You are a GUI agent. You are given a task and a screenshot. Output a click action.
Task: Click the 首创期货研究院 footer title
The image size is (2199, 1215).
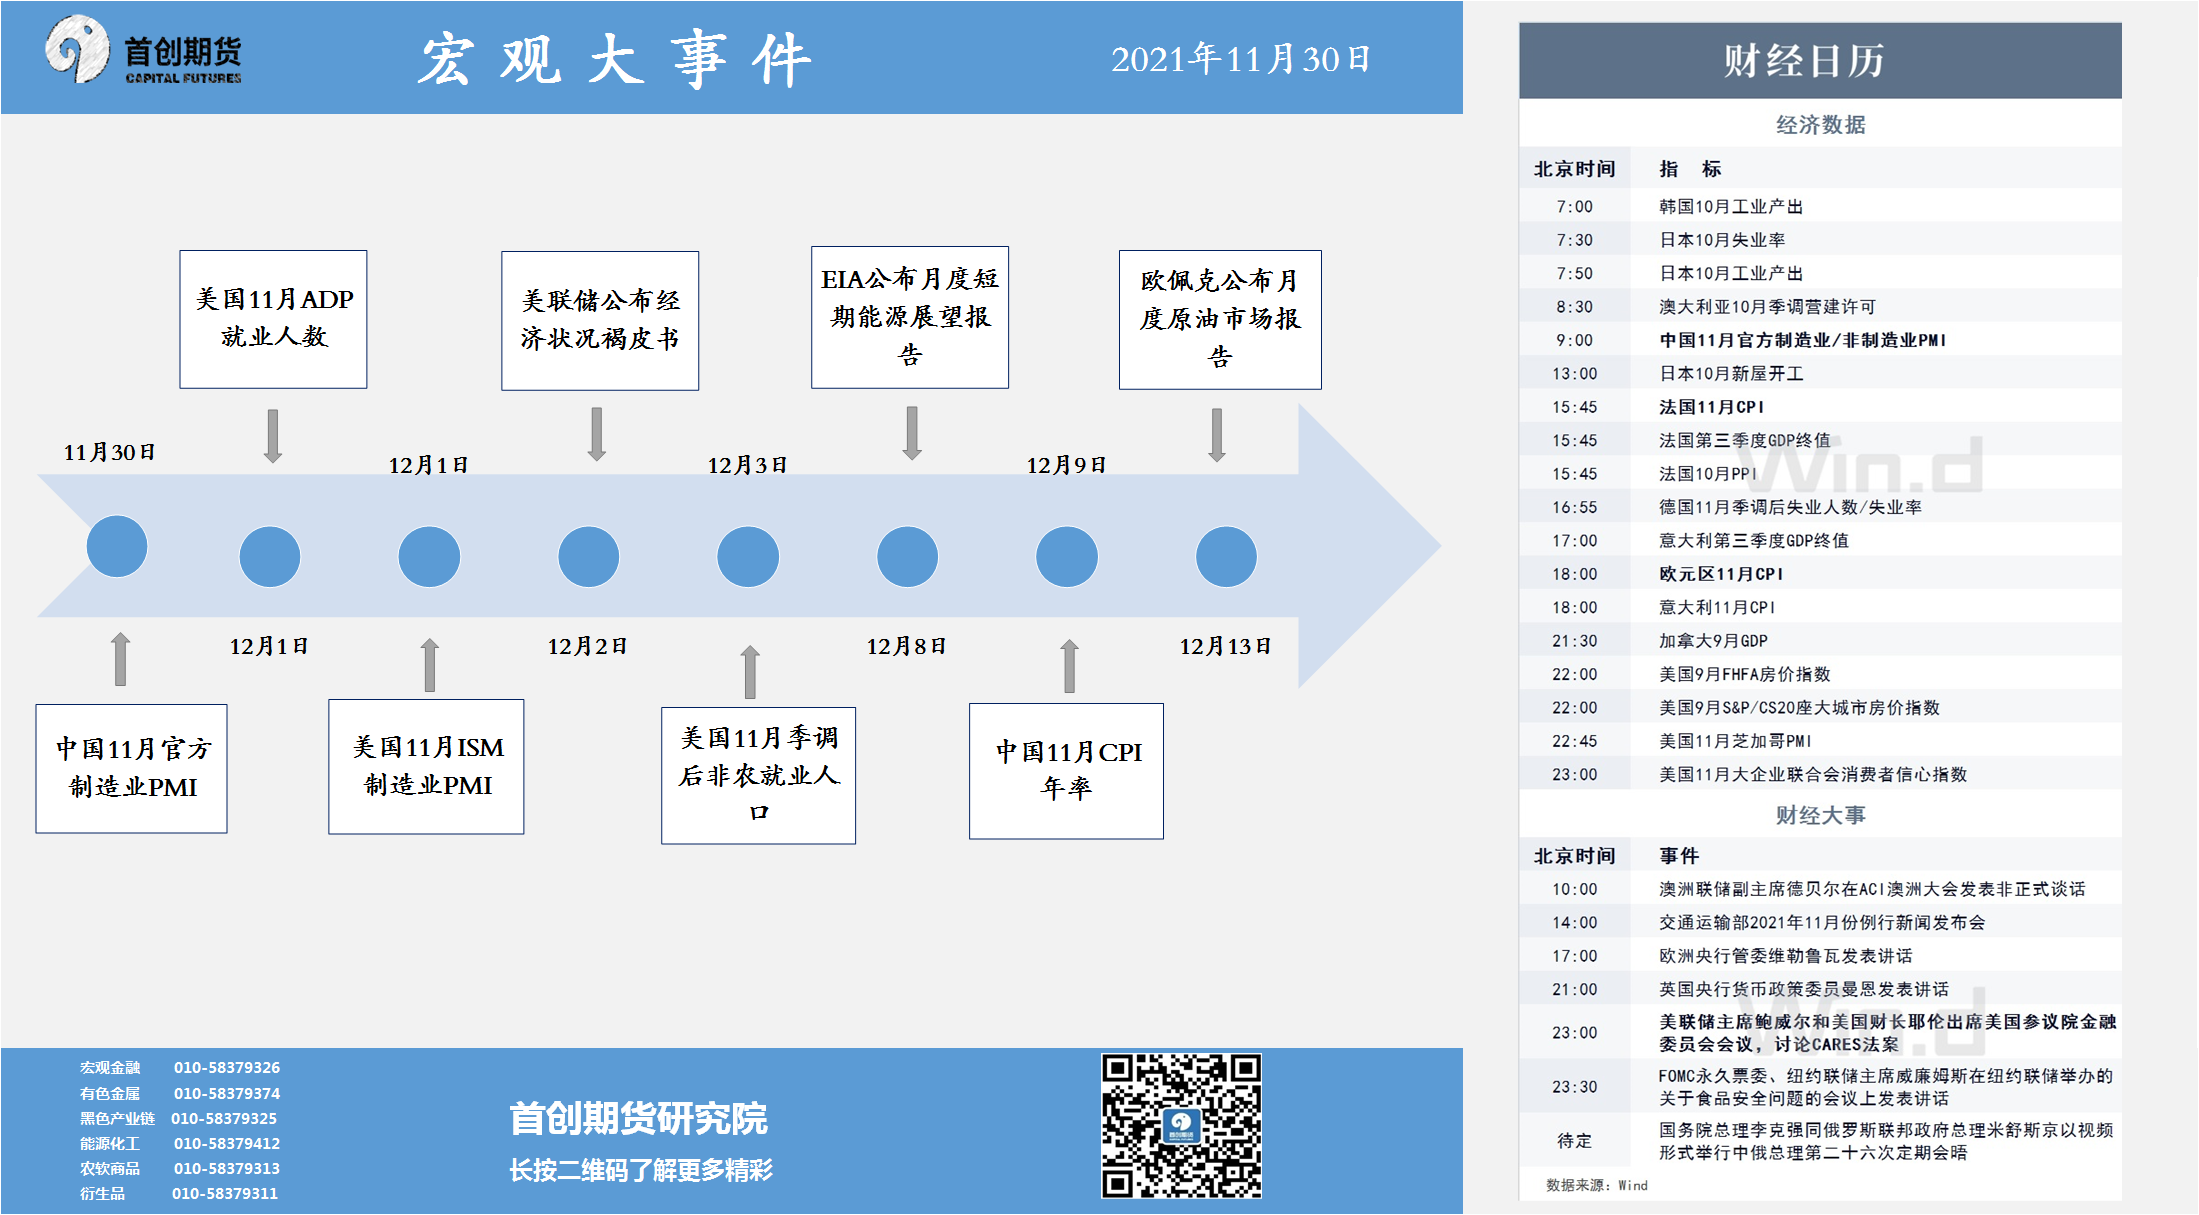pyautogui.click(x=638, y=1119)
